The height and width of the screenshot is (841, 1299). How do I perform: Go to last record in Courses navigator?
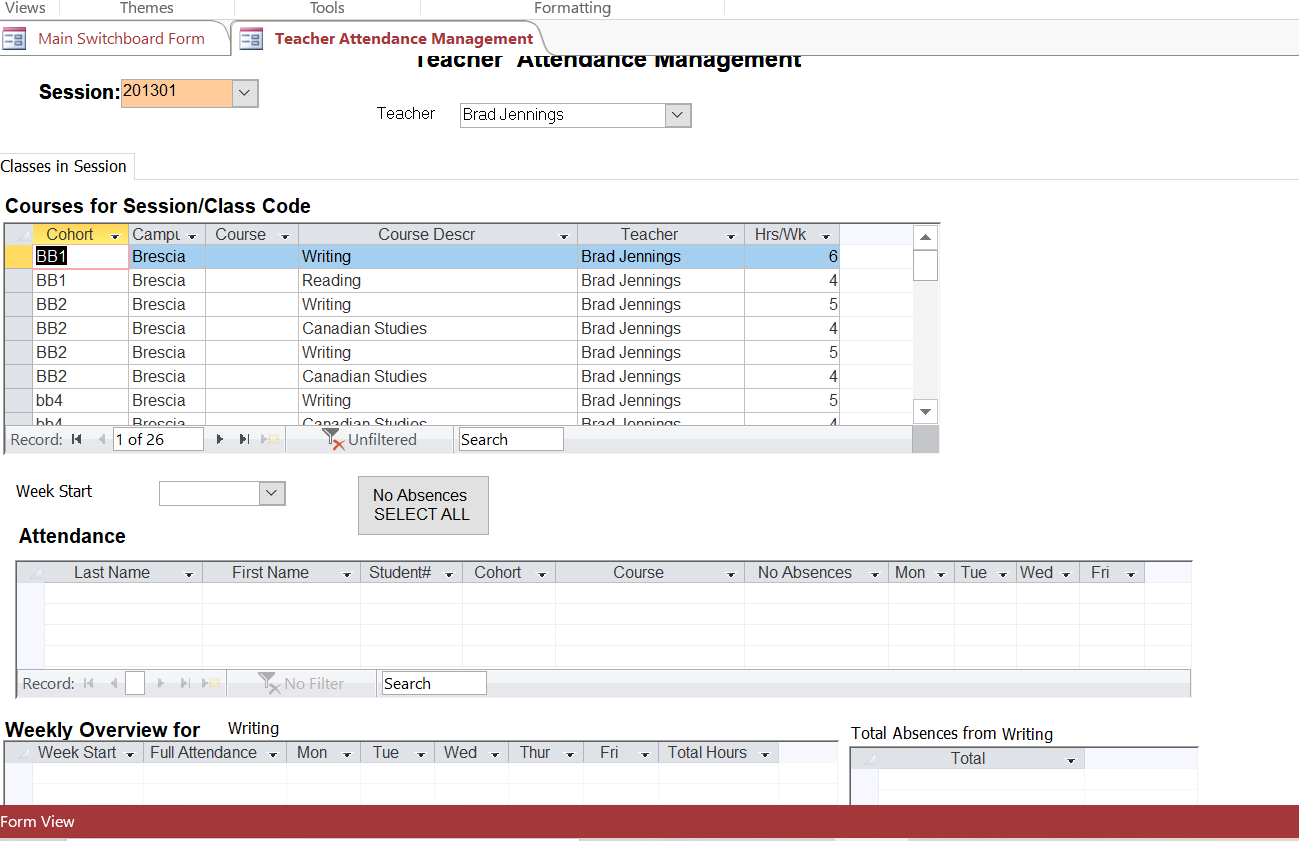(x=244, y=439)
